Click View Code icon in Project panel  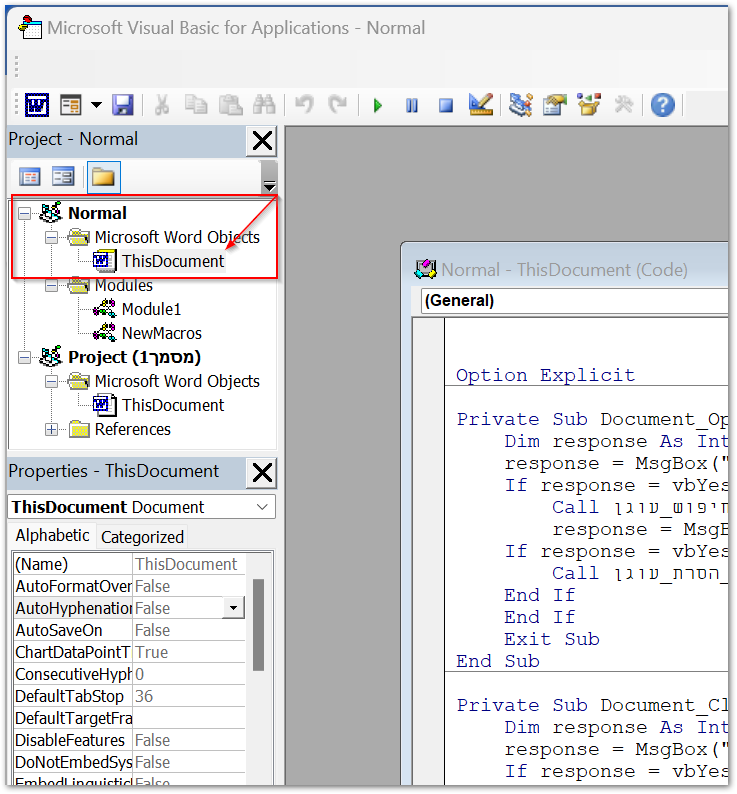click(x=29, y=177)
